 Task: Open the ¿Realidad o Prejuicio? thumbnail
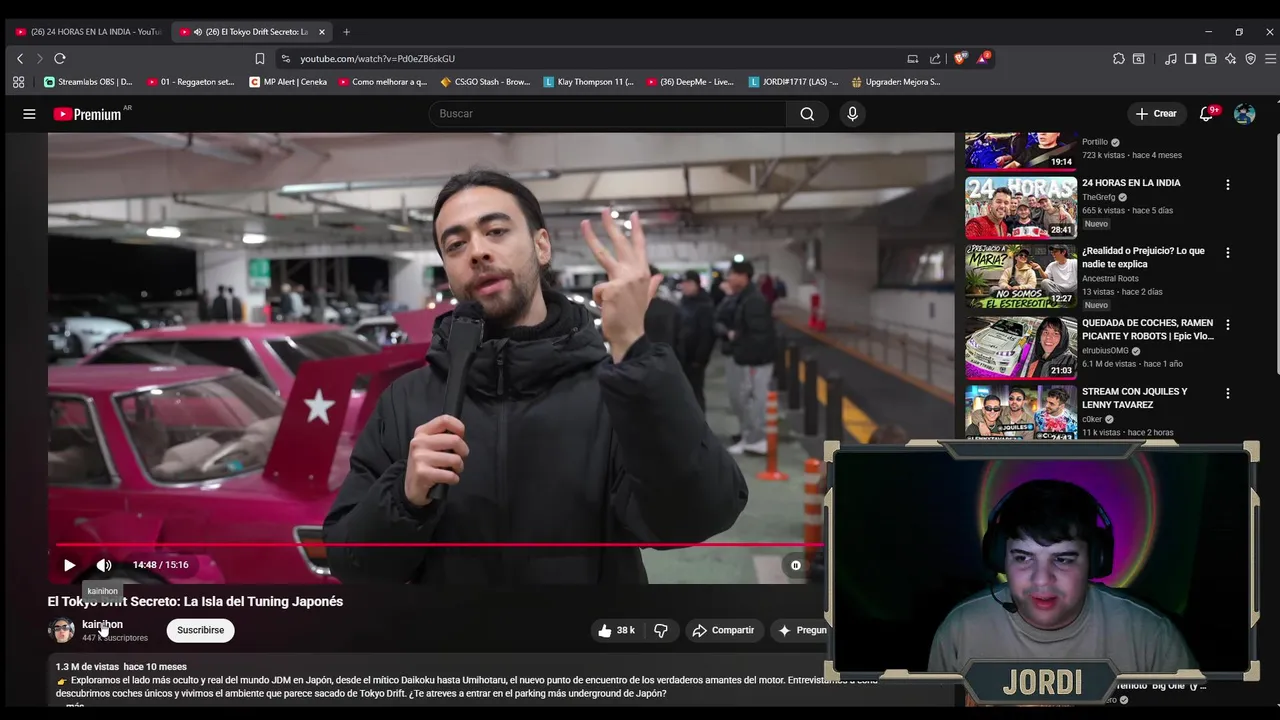point(1020,276)
